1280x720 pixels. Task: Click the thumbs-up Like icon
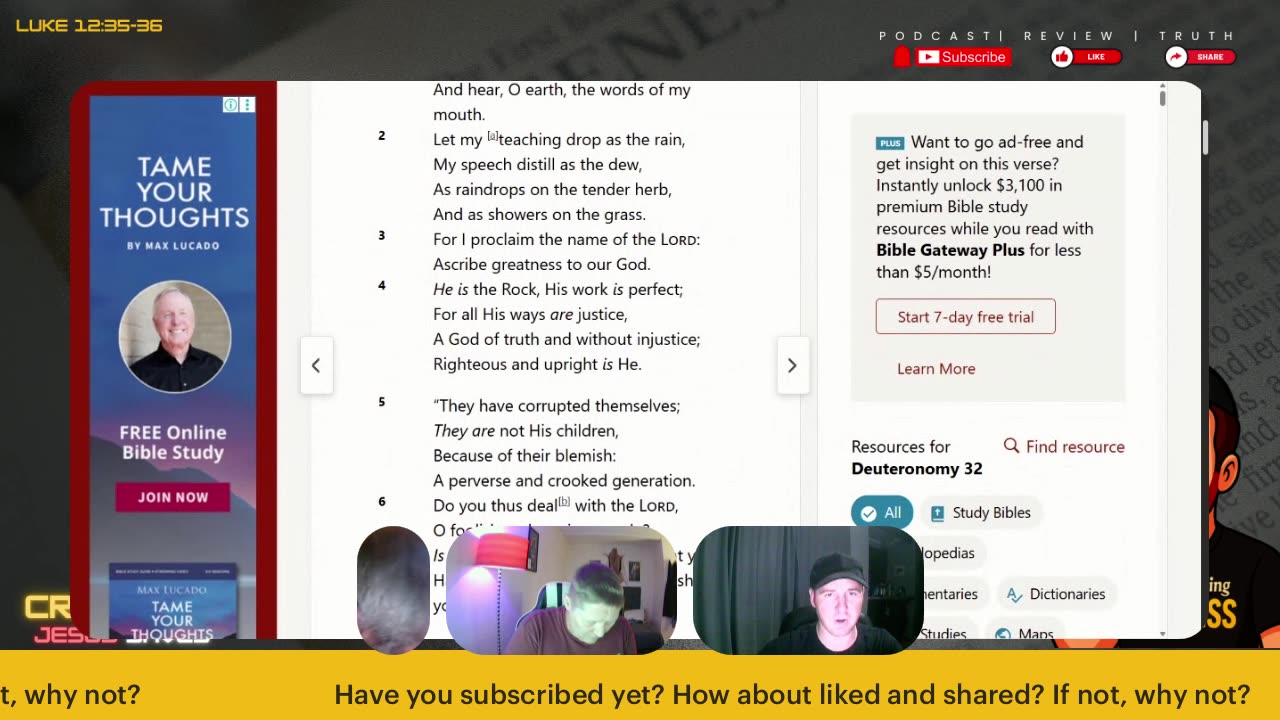[x=1062, y=57]
